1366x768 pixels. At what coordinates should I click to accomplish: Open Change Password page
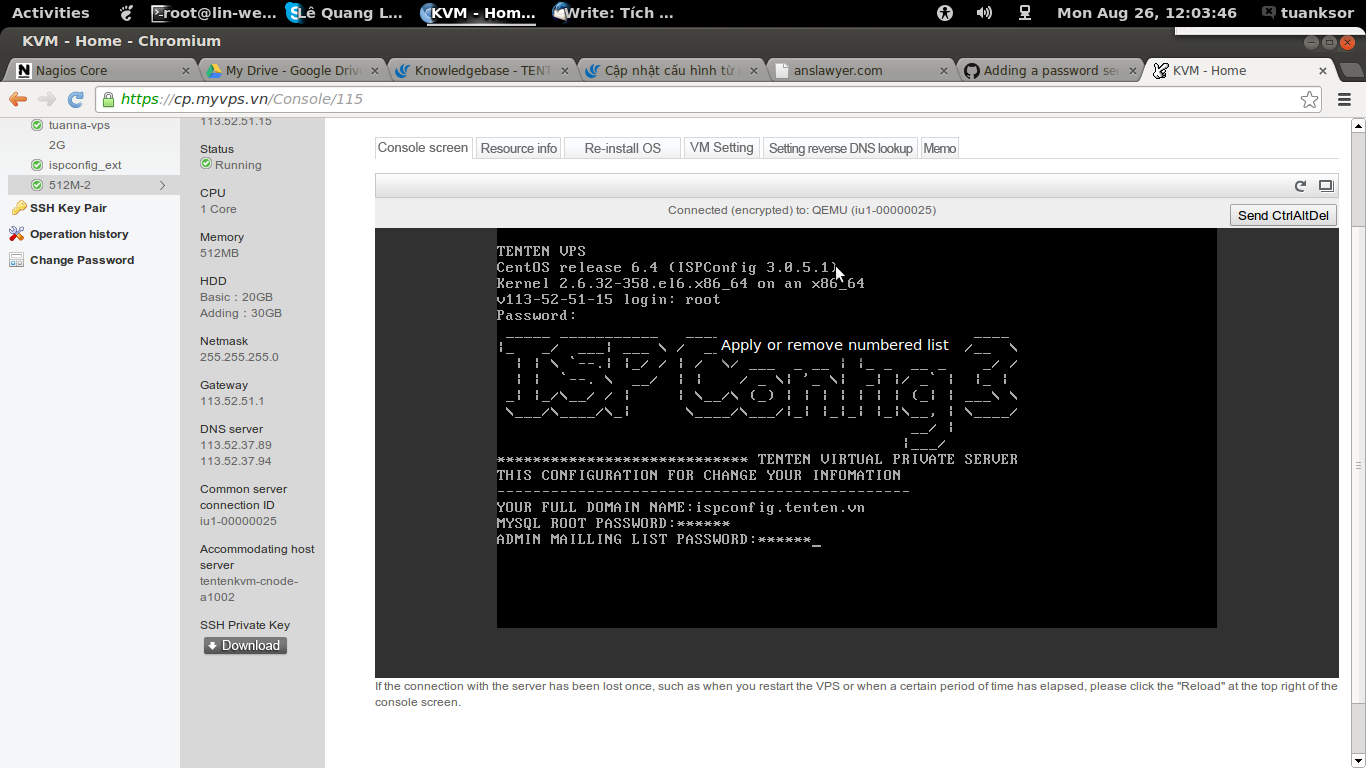(x=82, y=260)
